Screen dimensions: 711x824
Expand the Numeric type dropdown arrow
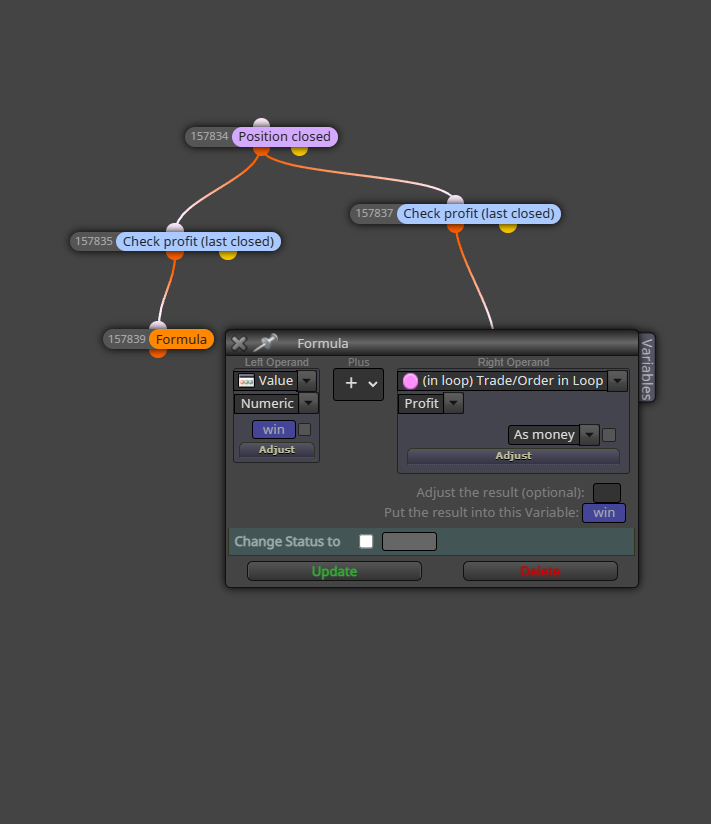[308, 403]
